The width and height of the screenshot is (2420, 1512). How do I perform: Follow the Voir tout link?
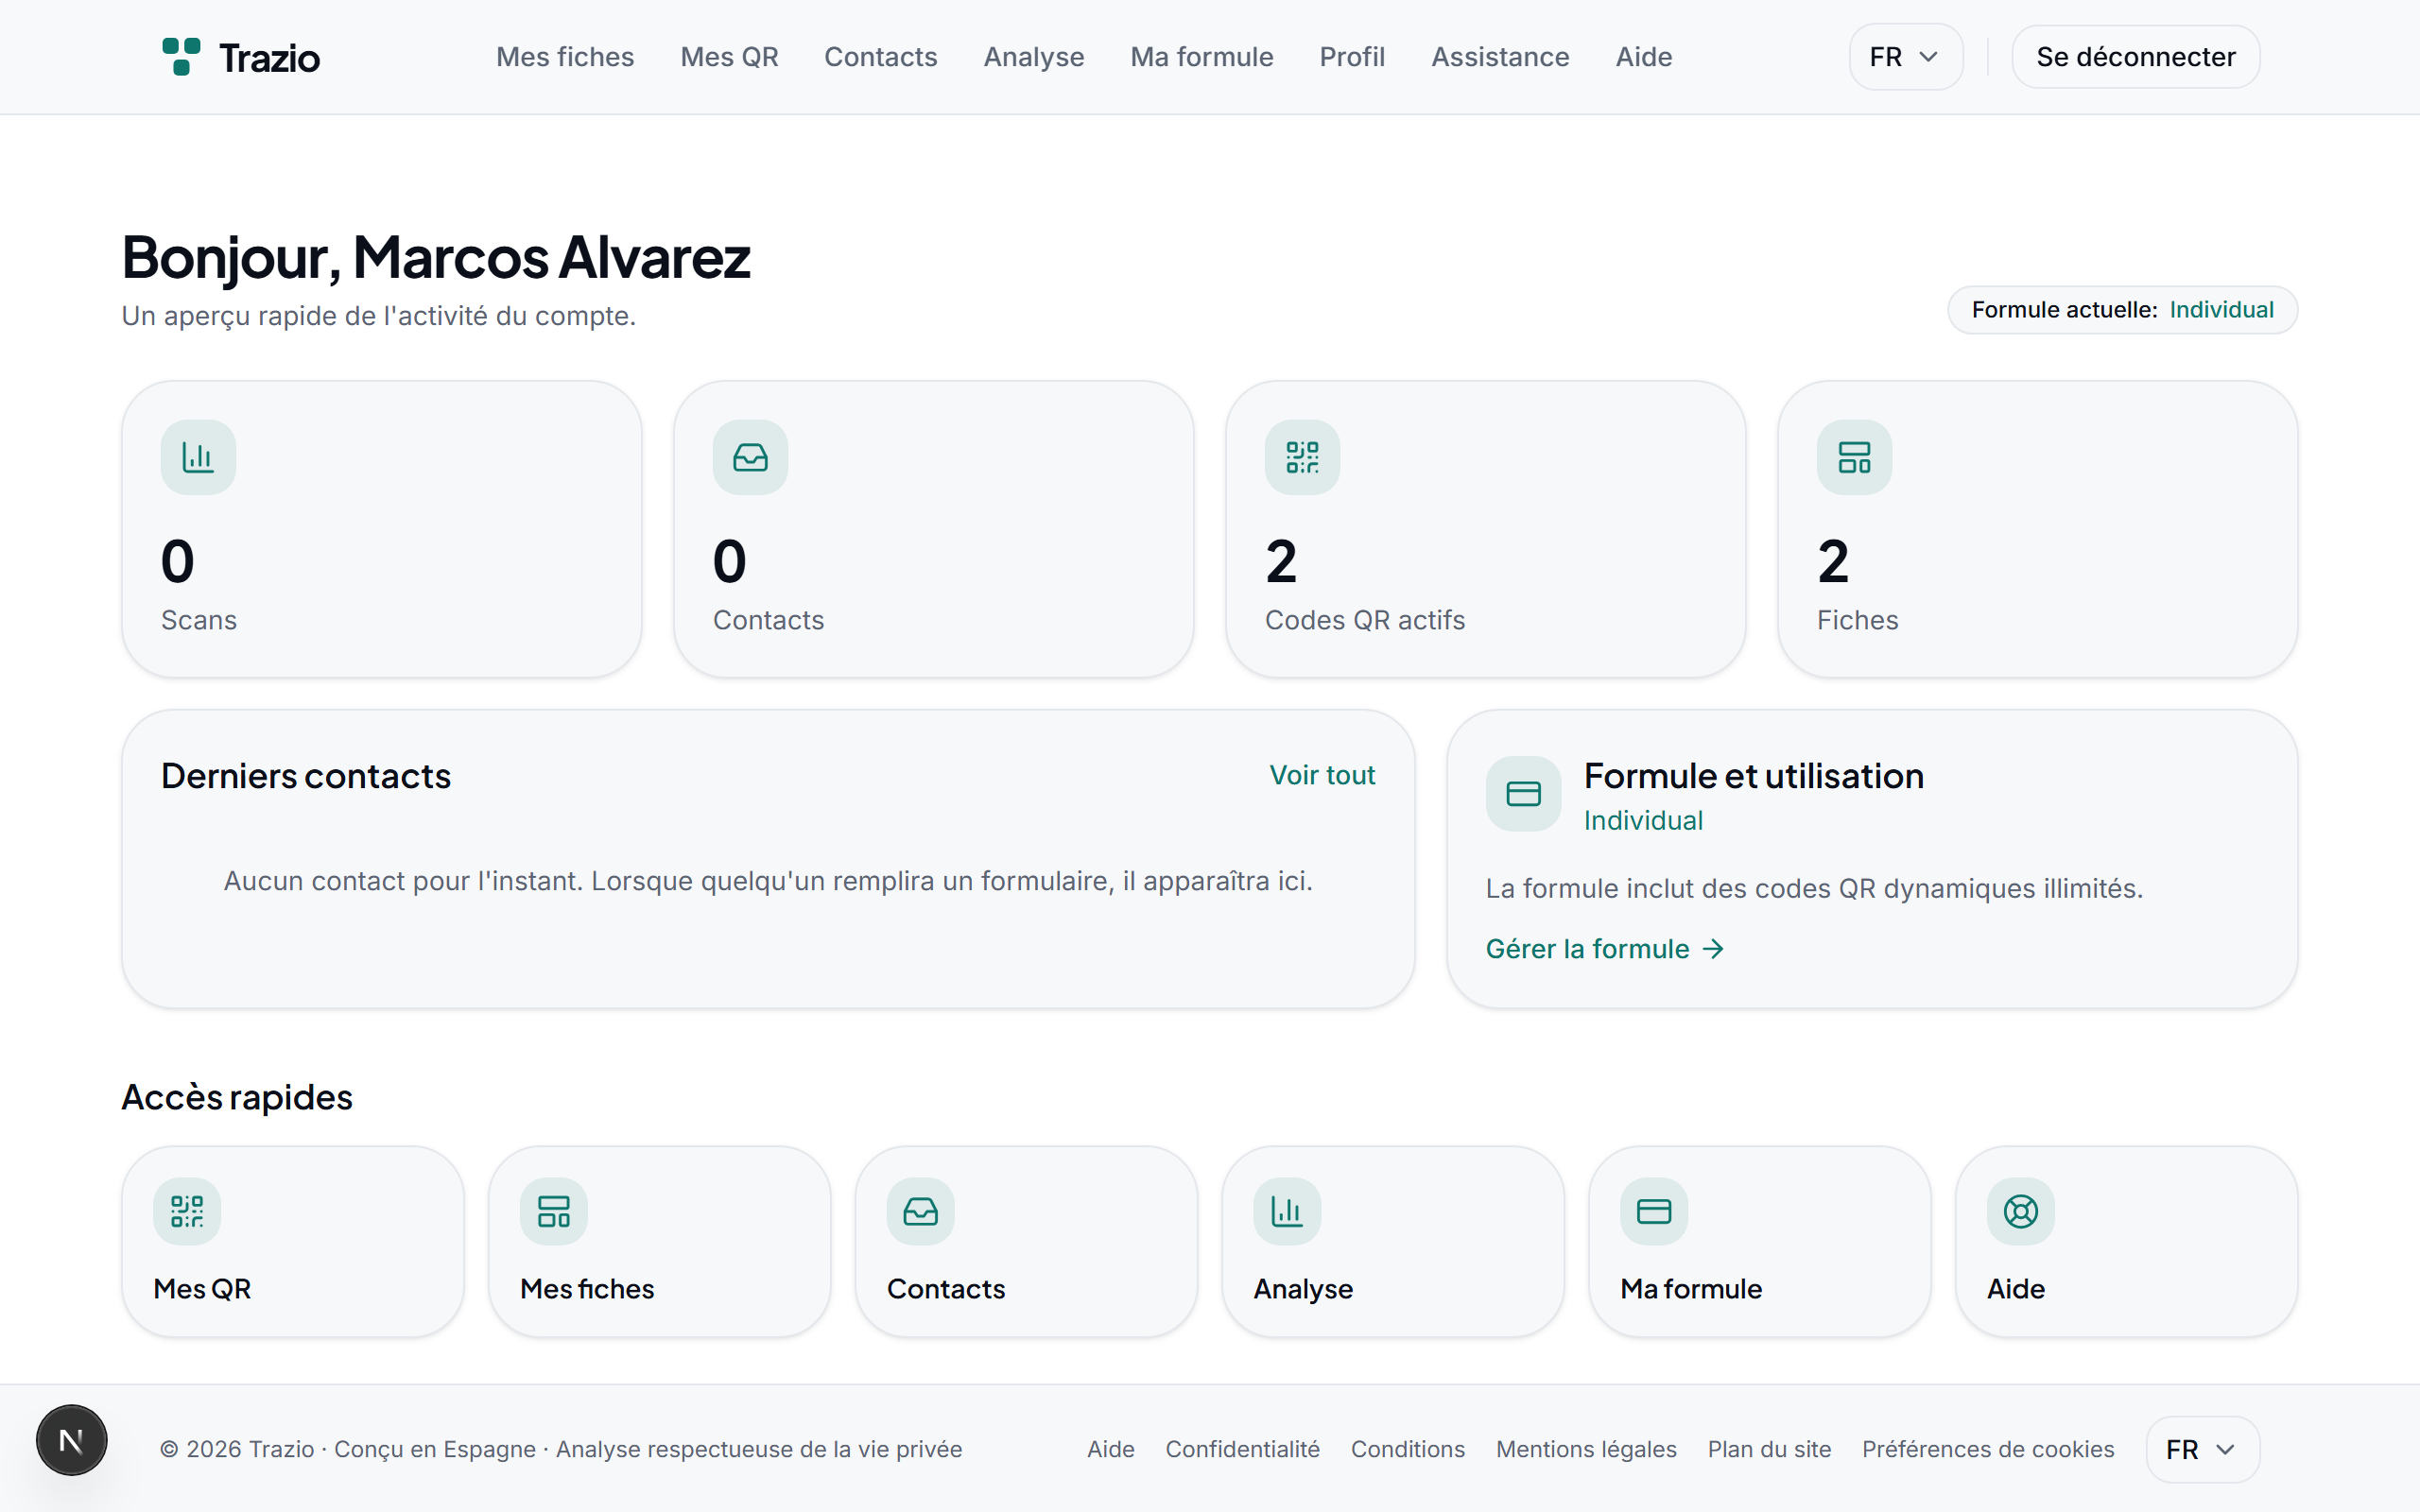[x=1322, y=775]
